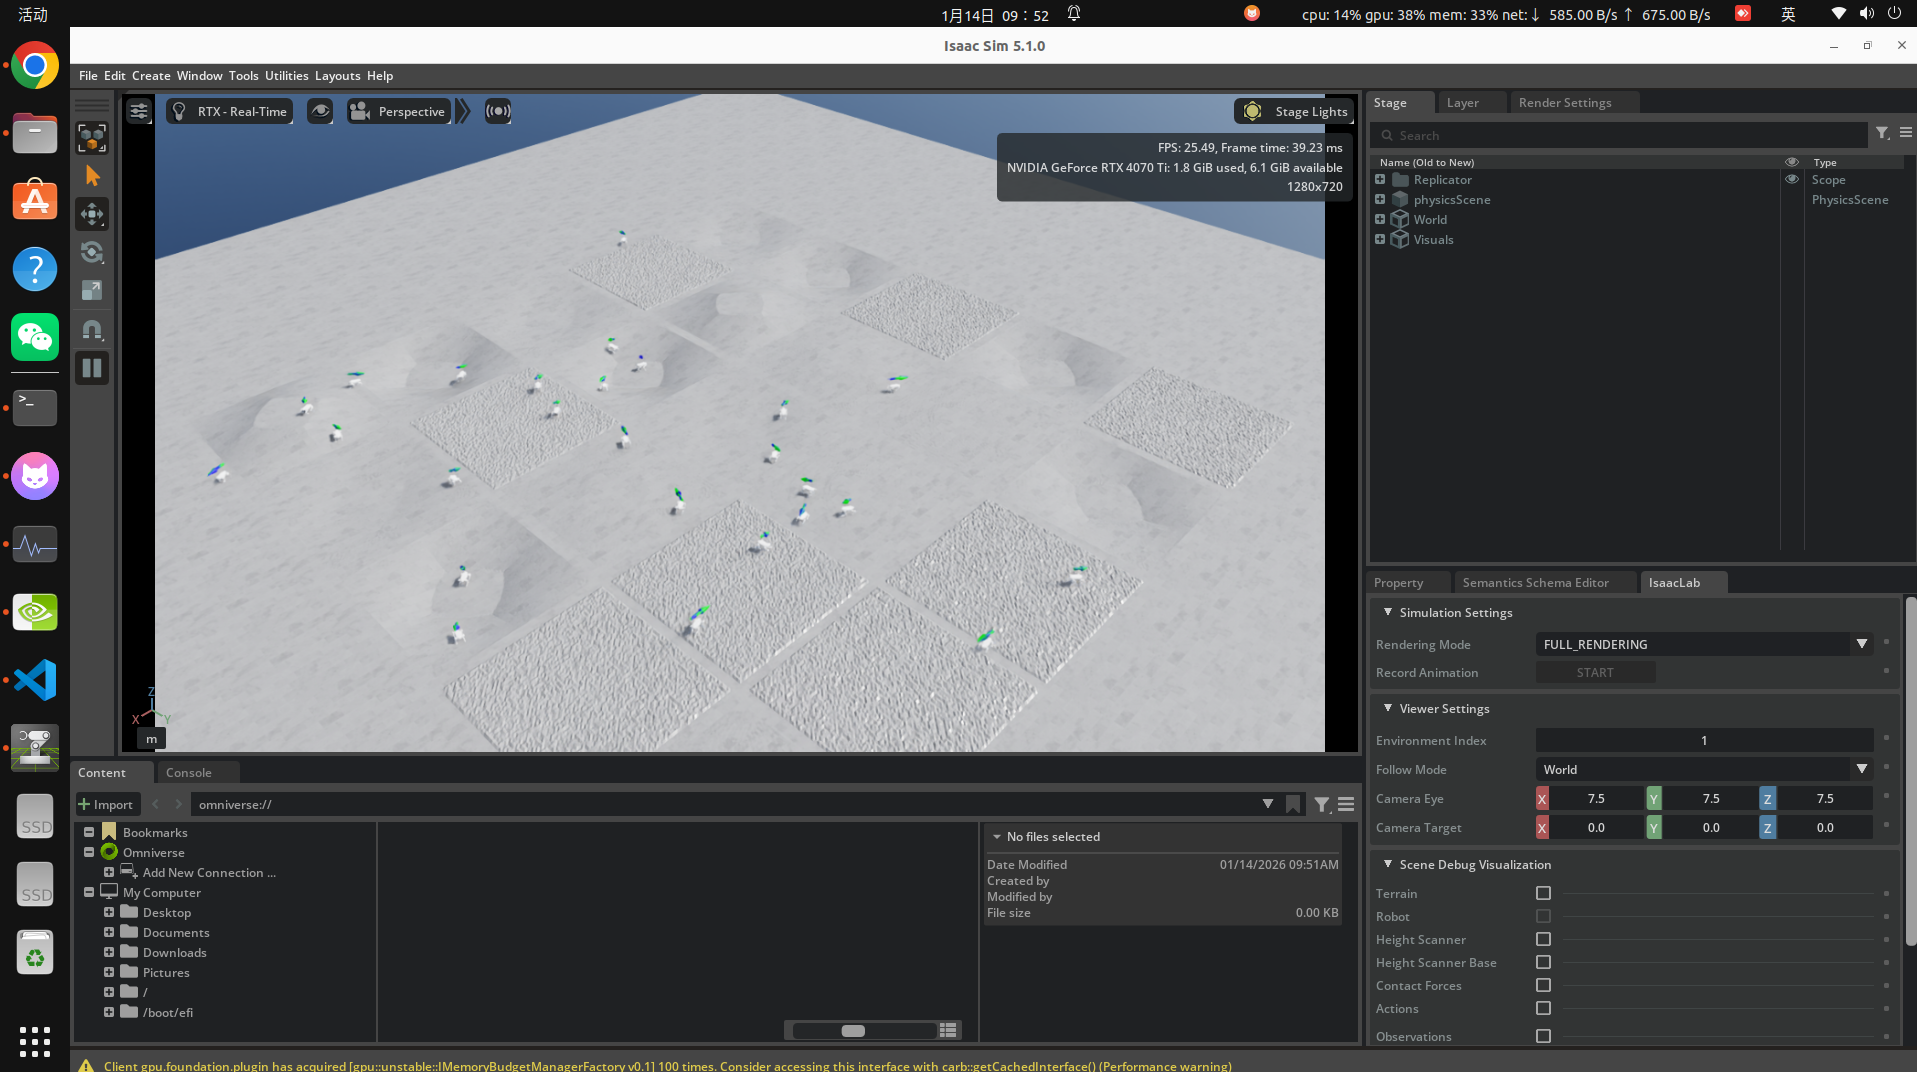1917x1072 pixels.
Task: Open the File menu
Action: [x=88, y=76]
